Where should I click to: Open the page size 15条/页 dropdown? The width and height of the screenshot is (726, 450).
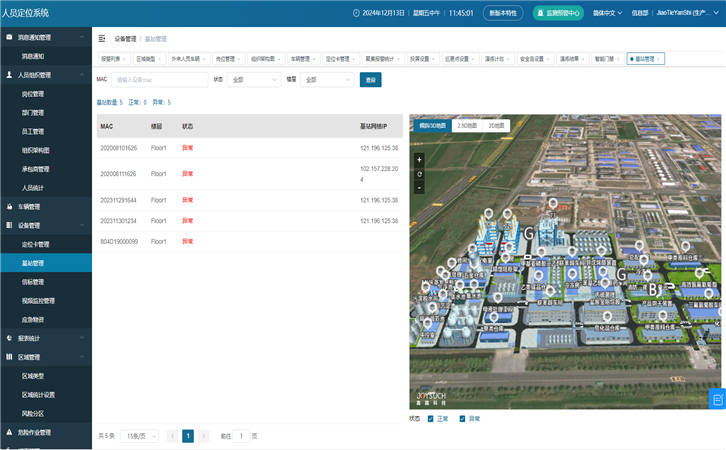pyautogui.click(x=139, y=436)
